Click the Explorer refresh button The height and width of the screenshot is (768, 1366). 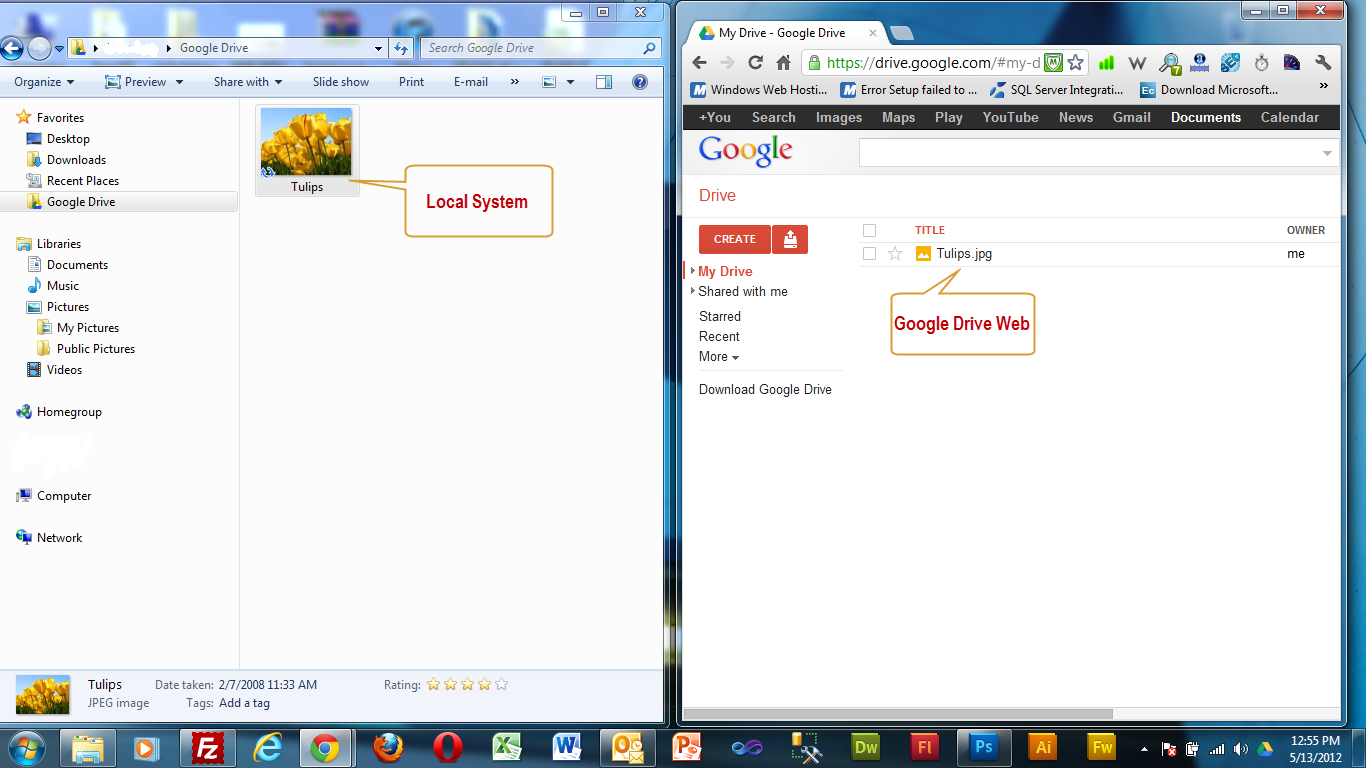coord(401,47)
